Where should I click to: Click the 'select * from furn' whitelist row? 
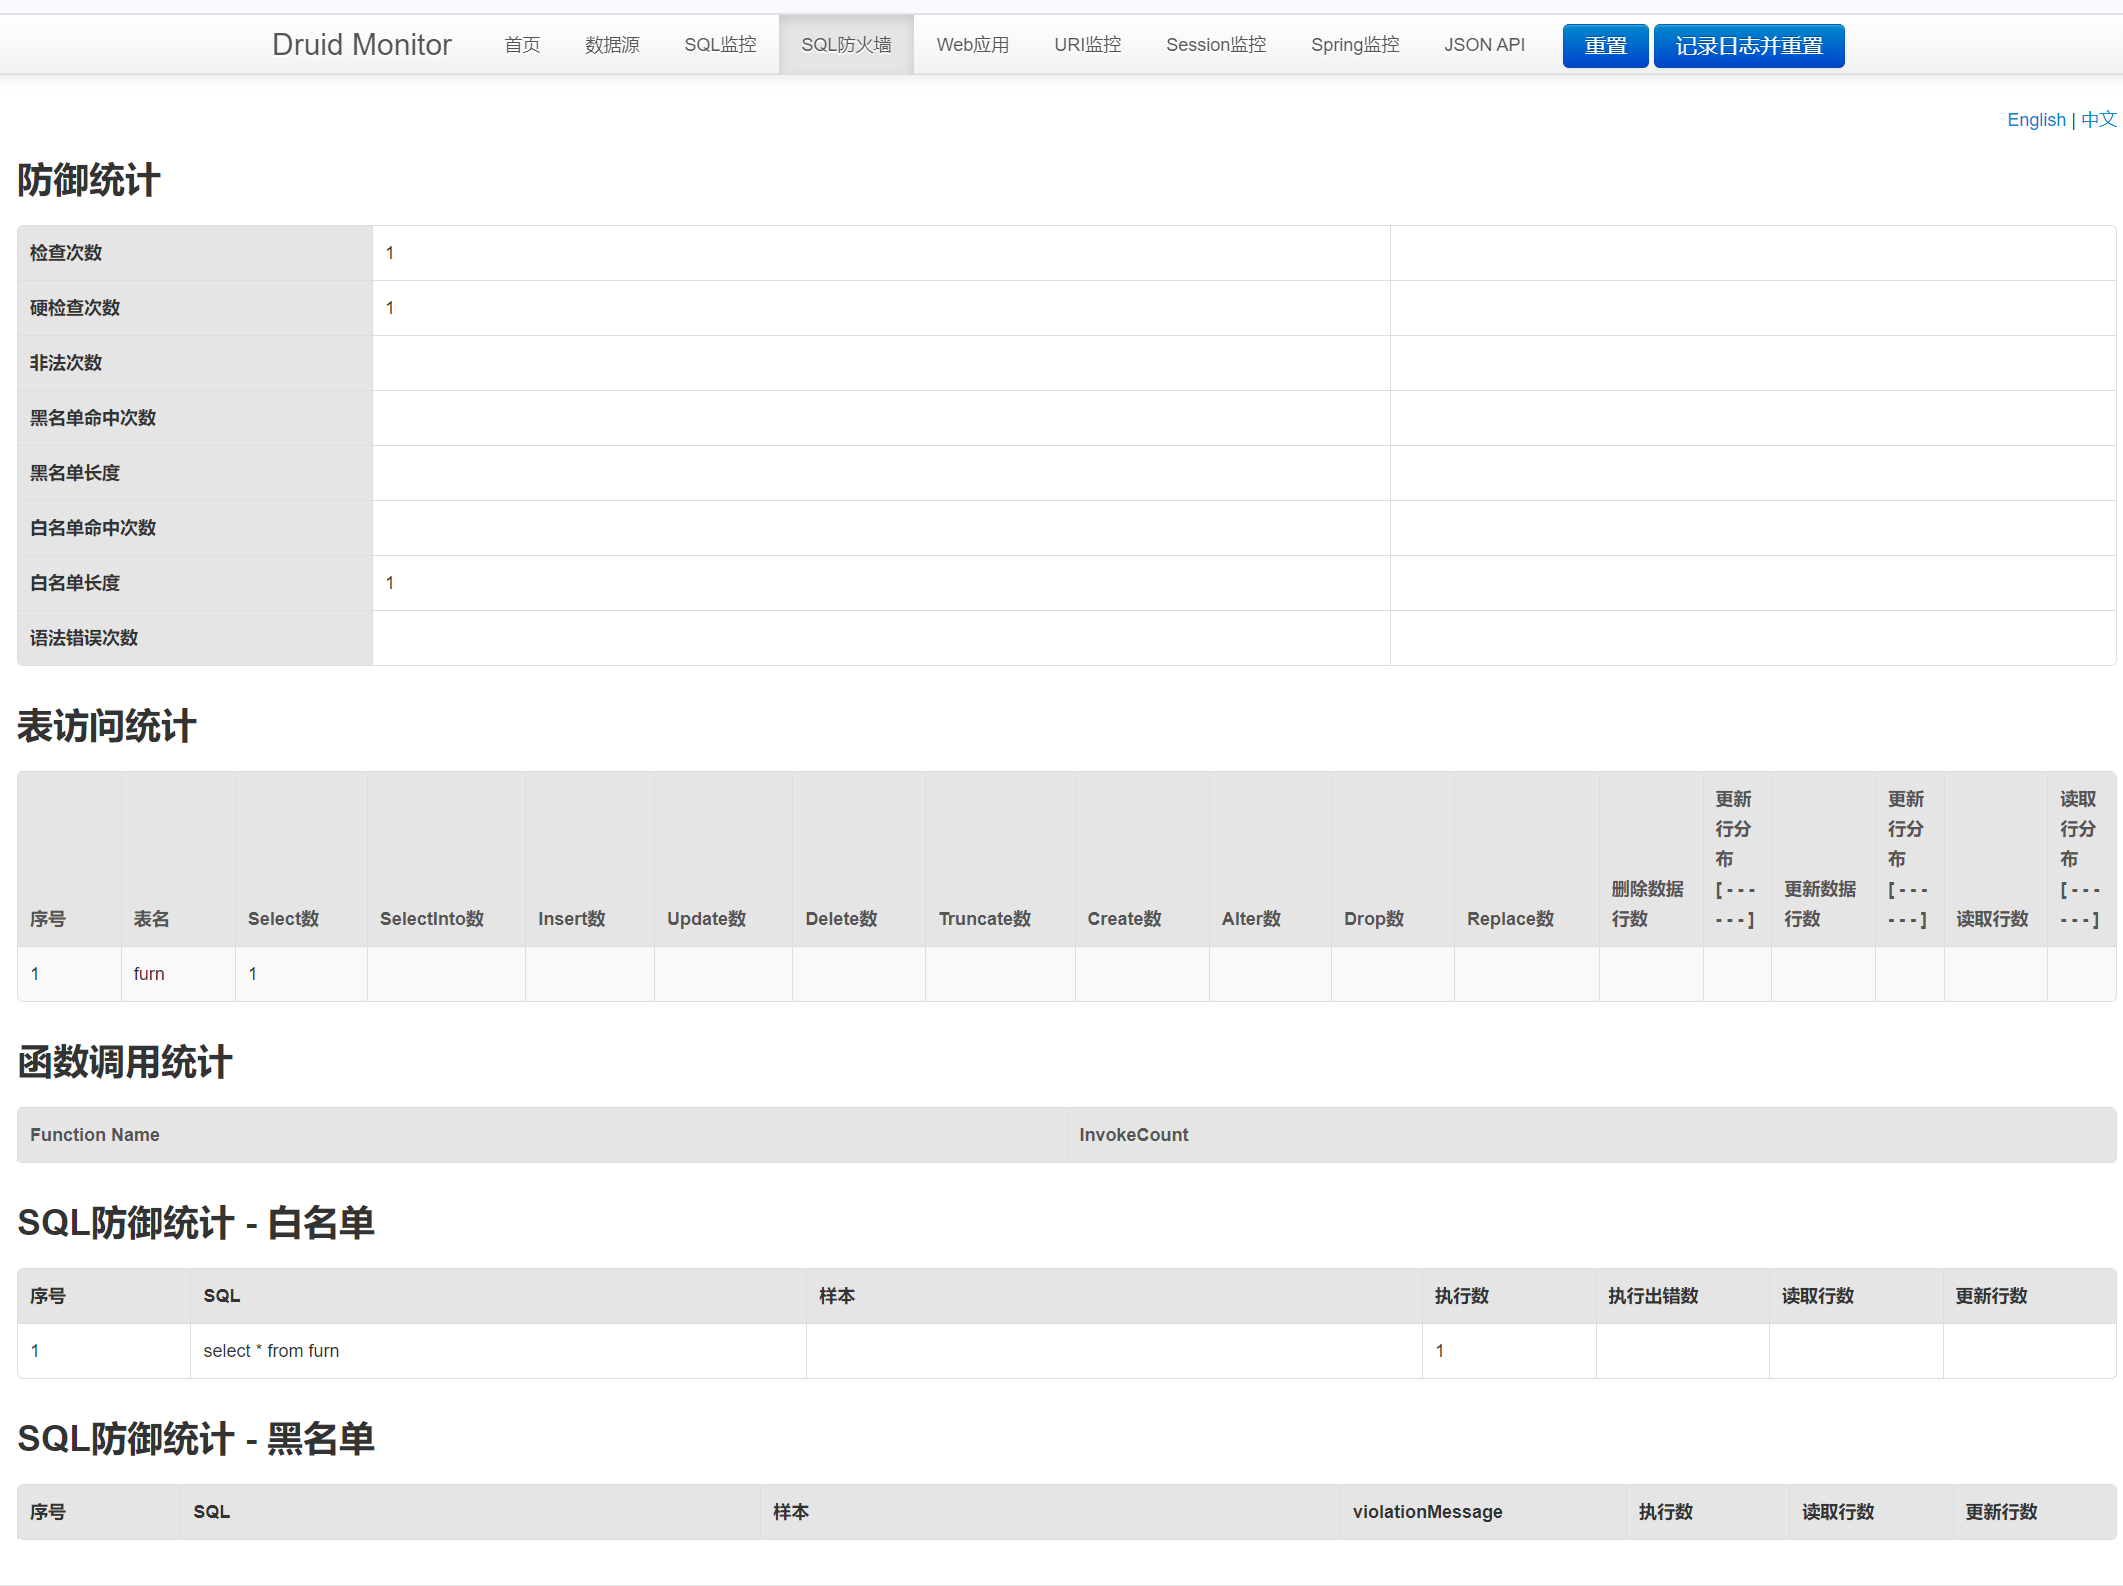(271, 1351)
